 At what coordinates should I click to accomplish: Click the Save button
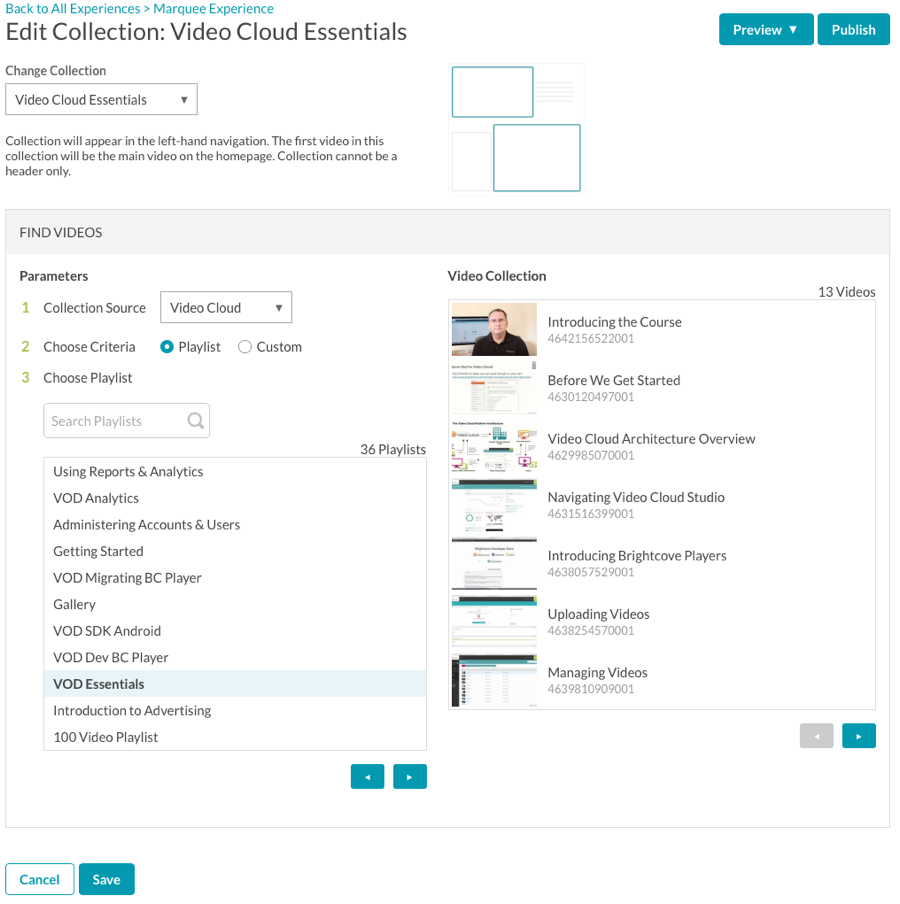click(107, 879)
